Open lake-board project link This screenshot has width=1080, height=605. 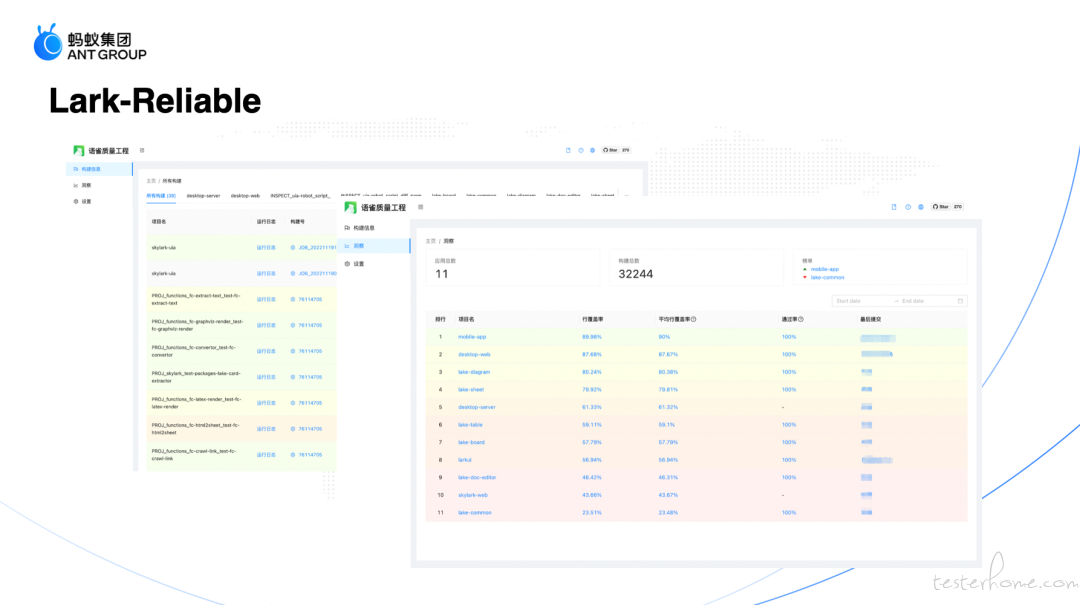[x=471, y=442]
